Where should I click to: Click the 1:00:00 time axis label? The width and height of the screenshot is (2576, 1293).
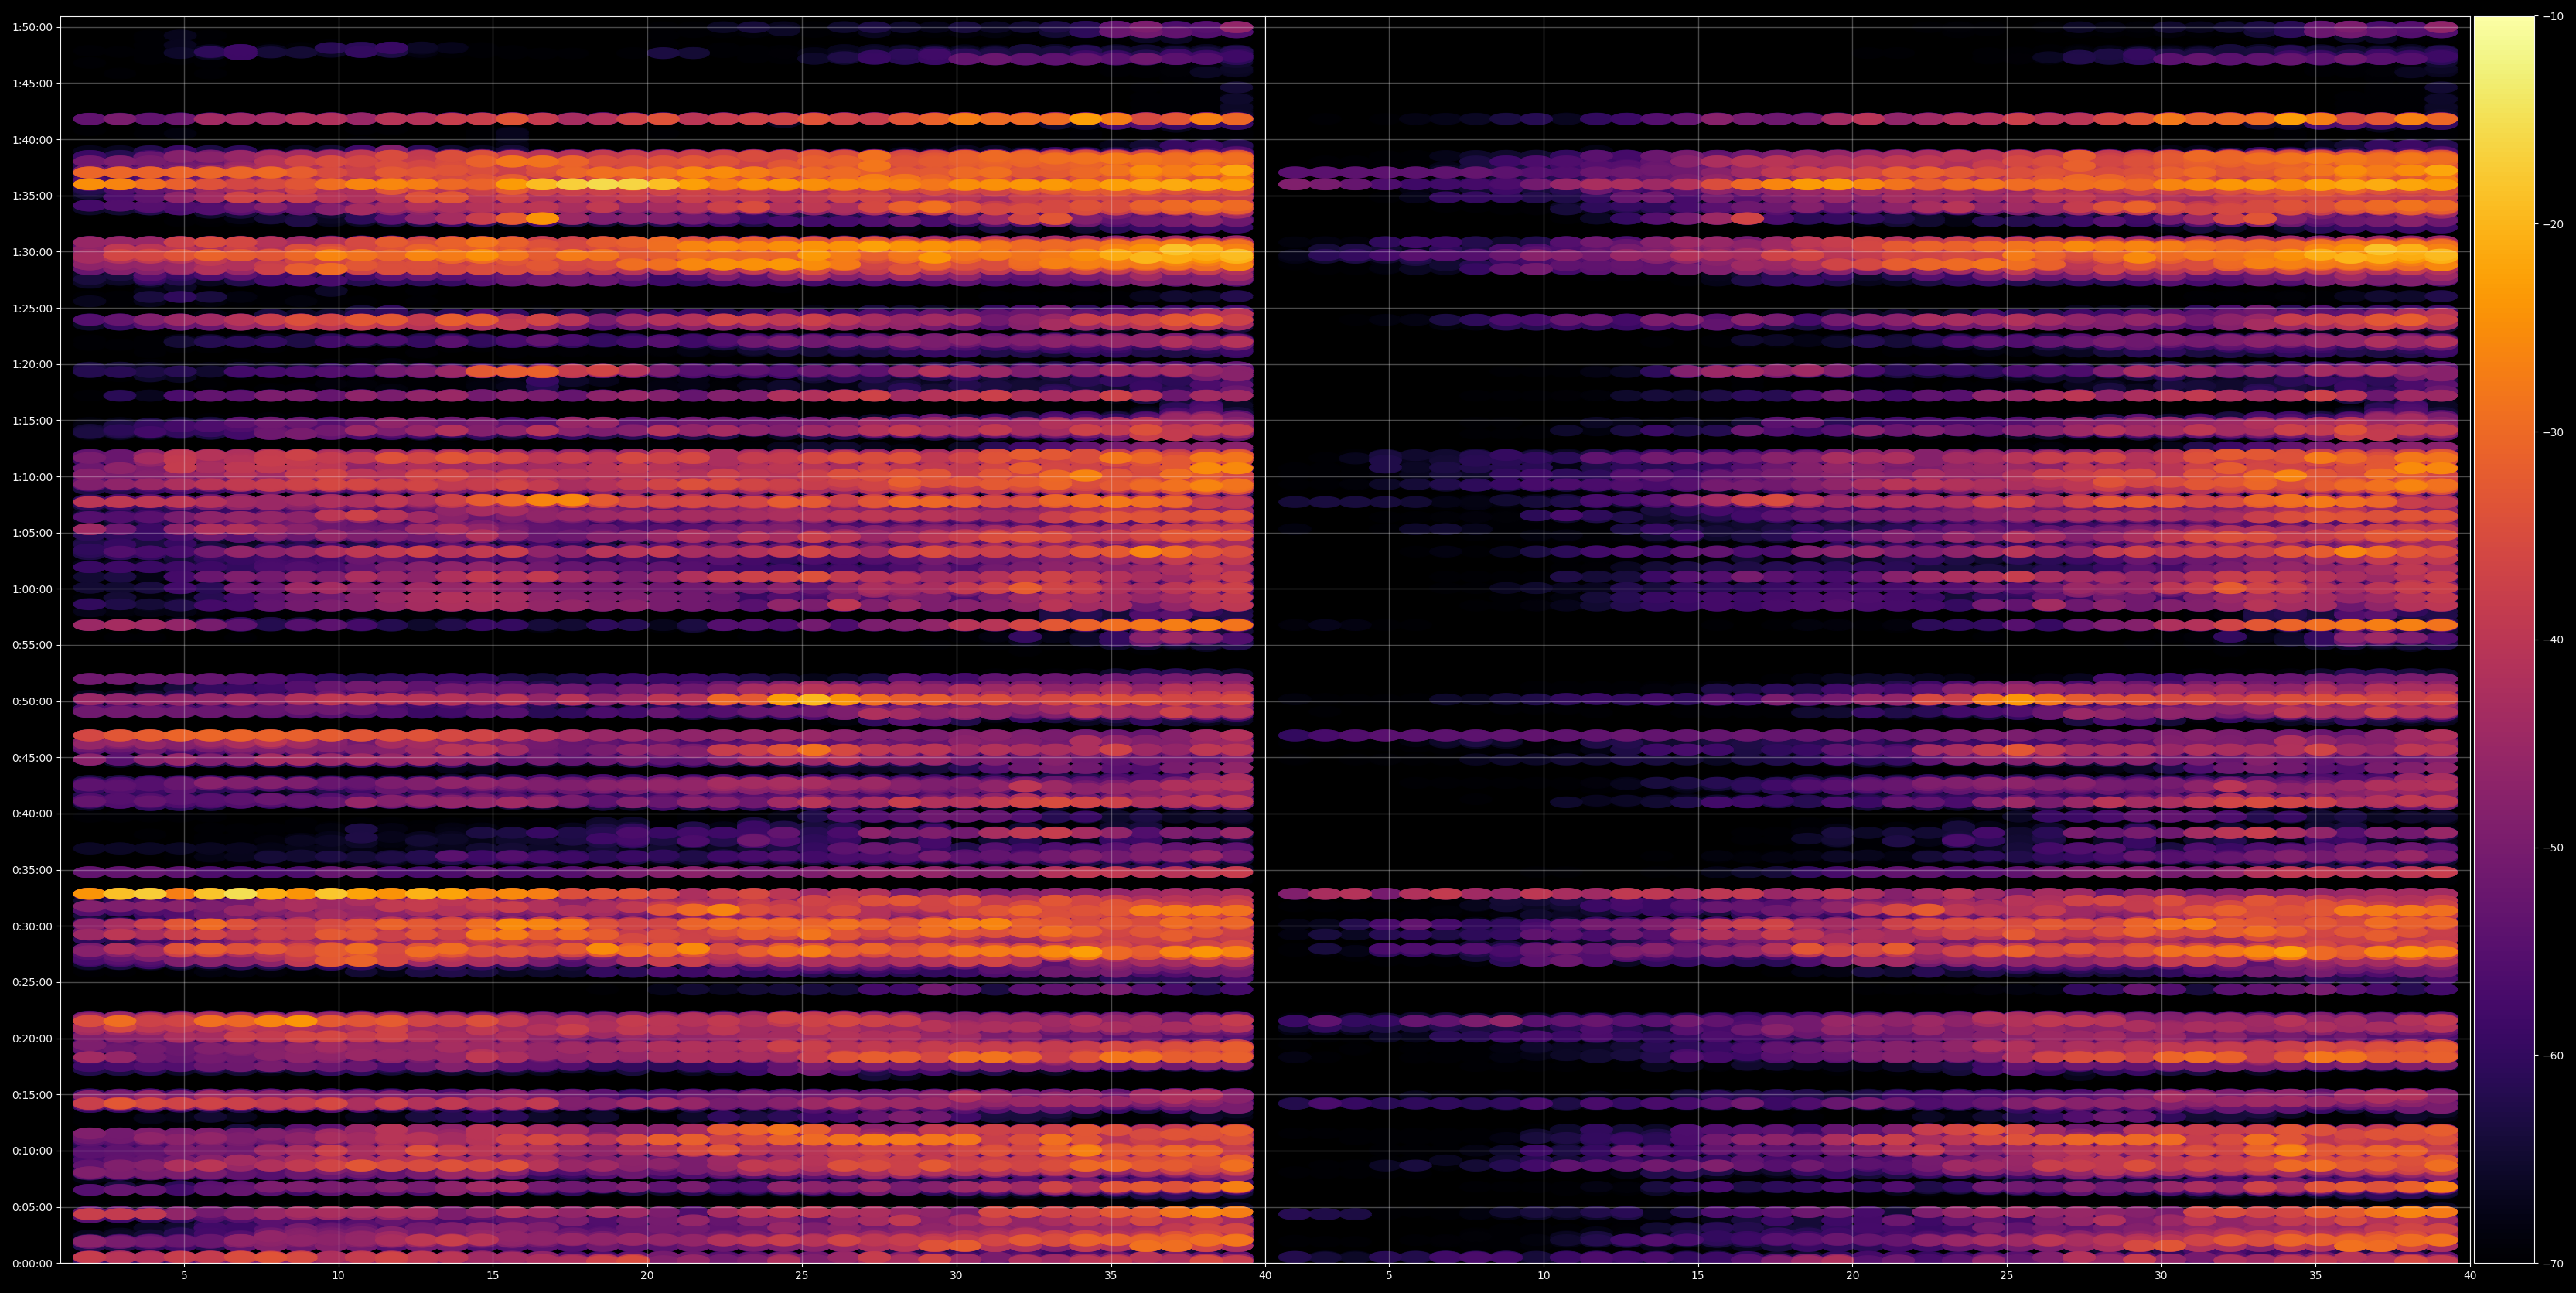[x=32, y=589]
